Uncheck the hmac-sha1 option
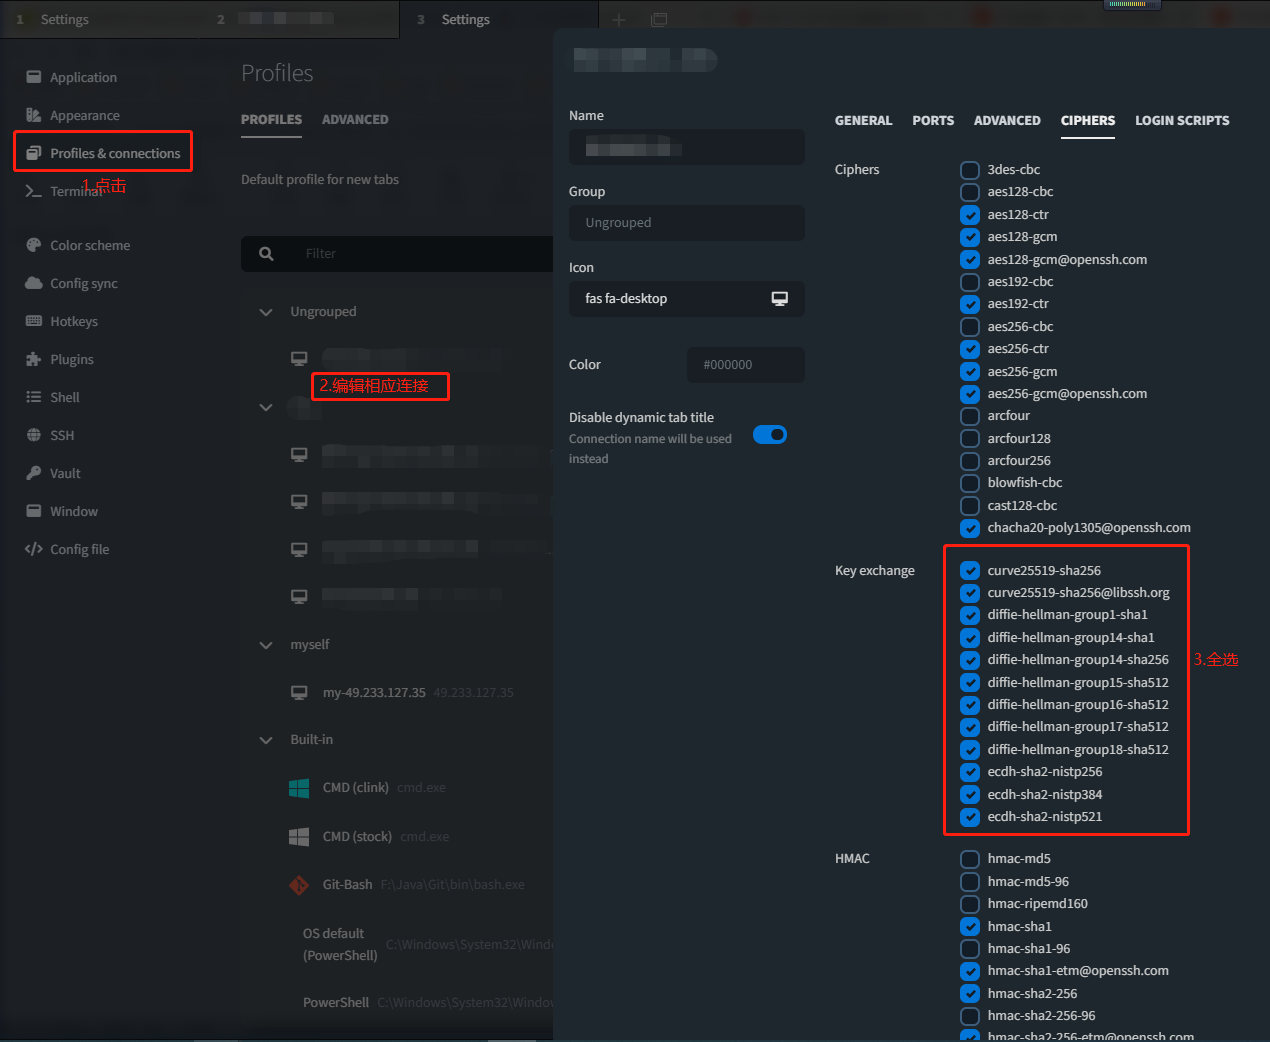 click(x=970, y=927)
